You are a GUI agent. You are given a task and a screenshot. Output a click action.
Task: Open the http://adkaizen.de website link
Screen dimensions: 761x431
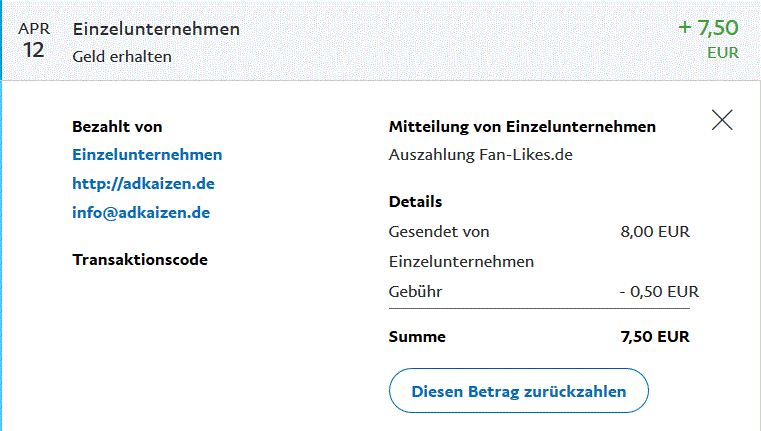143,184
